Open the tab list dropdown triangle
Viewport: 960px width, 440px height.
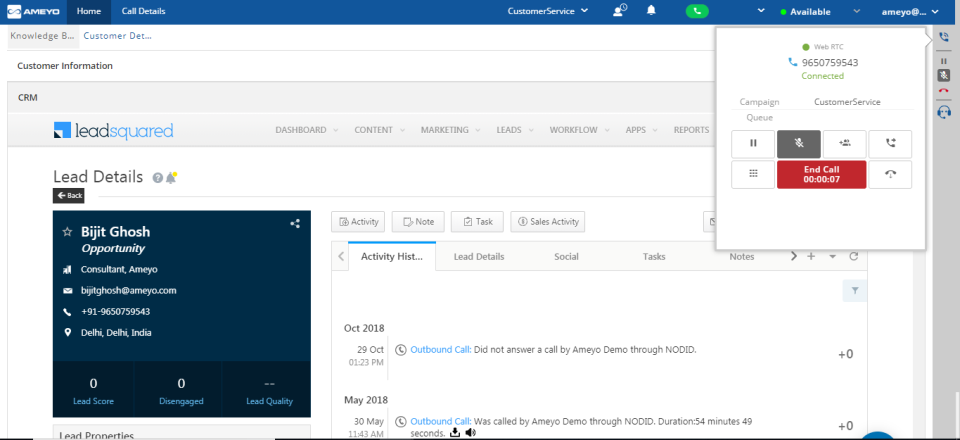pos(833,257)
